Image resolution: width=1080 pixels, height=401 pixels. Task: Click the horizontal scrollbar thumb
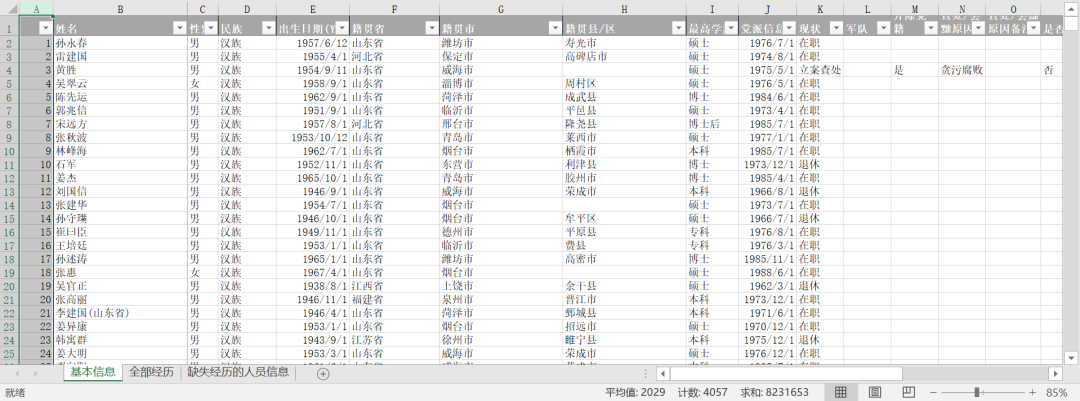tap(785, 373)
